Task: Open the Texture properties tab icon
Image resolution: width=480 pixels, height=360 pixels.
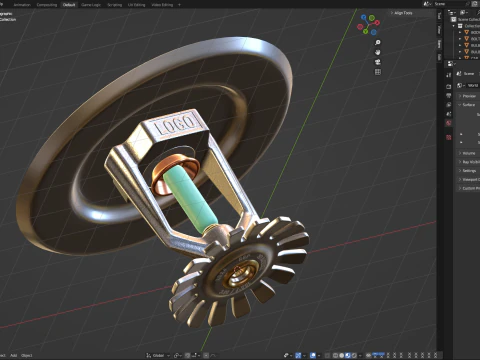Action: click(x=449, y=137)
